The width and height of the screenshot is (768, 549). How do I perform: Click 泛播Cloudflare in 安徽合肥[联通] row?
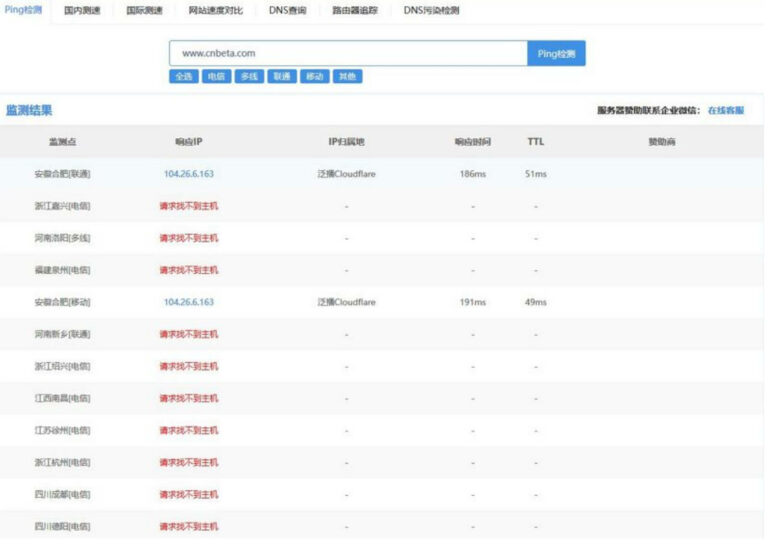click(346, 174)
